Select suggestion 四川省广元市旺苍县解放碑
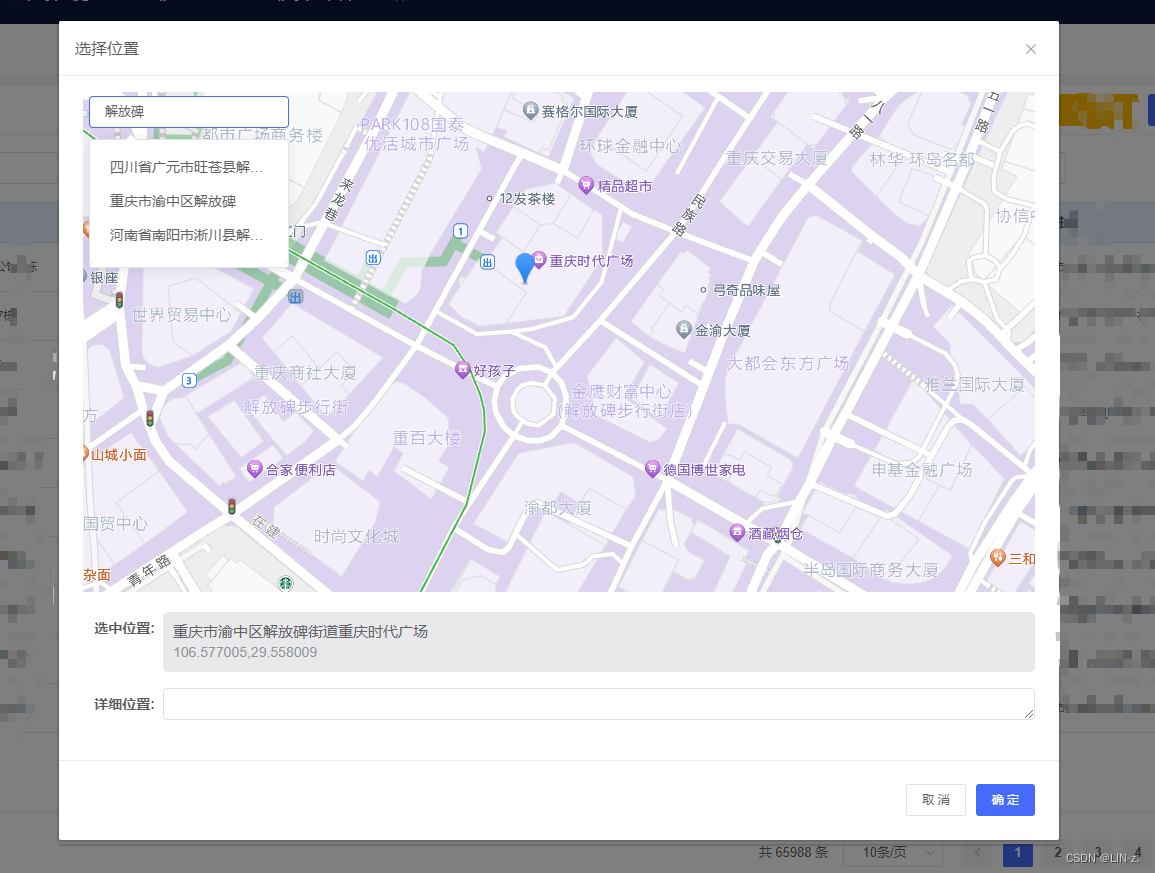Image resolution: width=1155 pixels, height=873 pixels. tap(186, 168)
